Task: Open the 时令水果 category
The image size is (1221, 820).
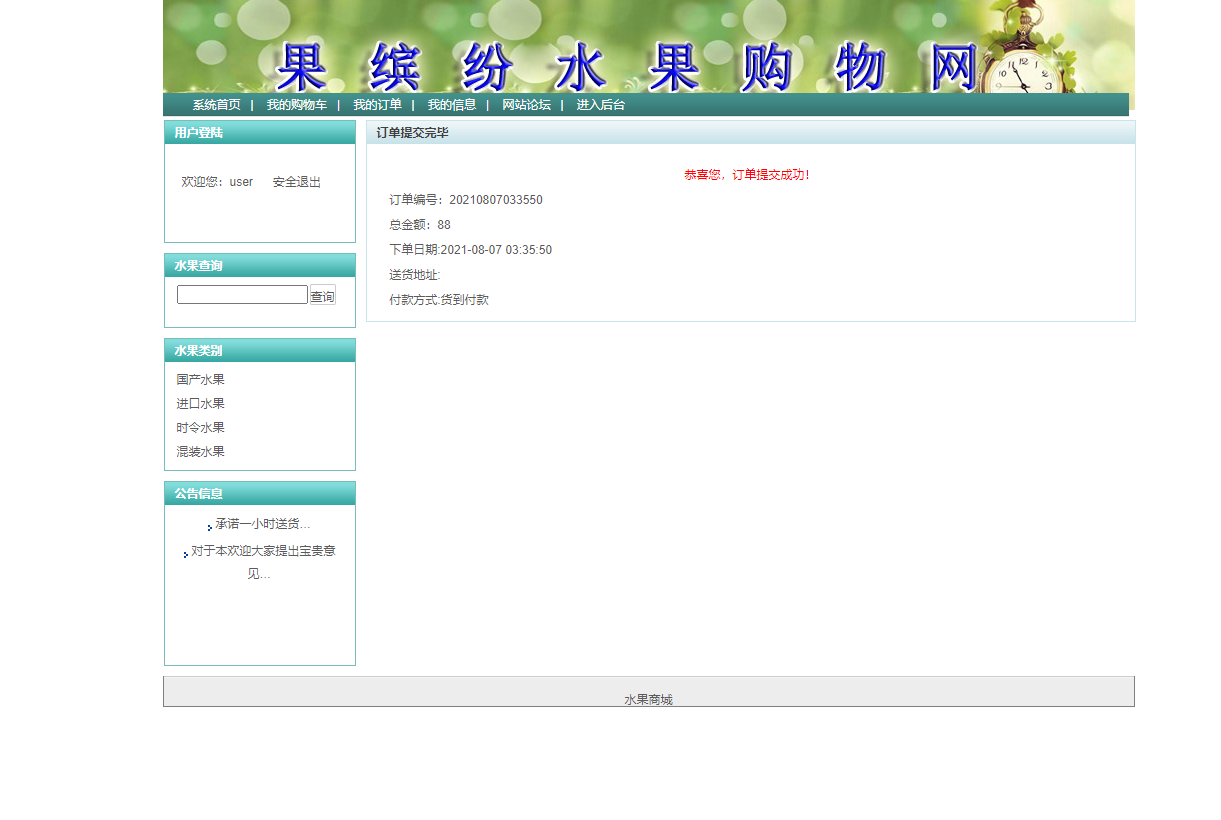Action: tap(199, 427)
